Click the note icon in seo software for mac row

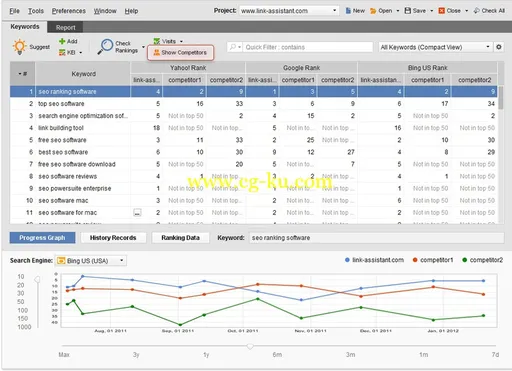[x=137, y=213]
